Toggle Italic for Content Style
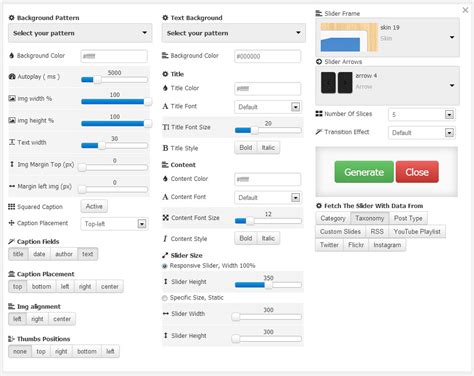The height and width of the screenshot is (376, 474). coord(268,238)
